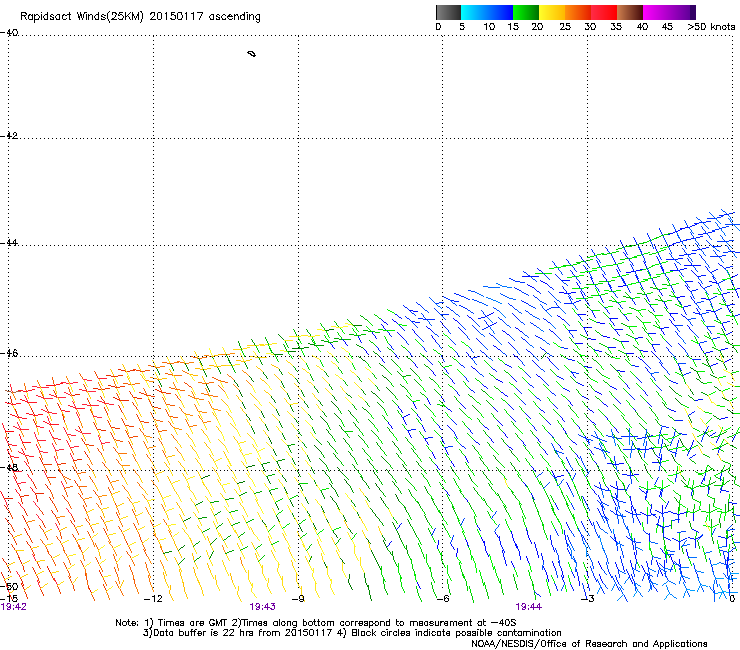The image size is (740, 650).
Task: Click the -48 latitude axis label
Action: [9, 468]
